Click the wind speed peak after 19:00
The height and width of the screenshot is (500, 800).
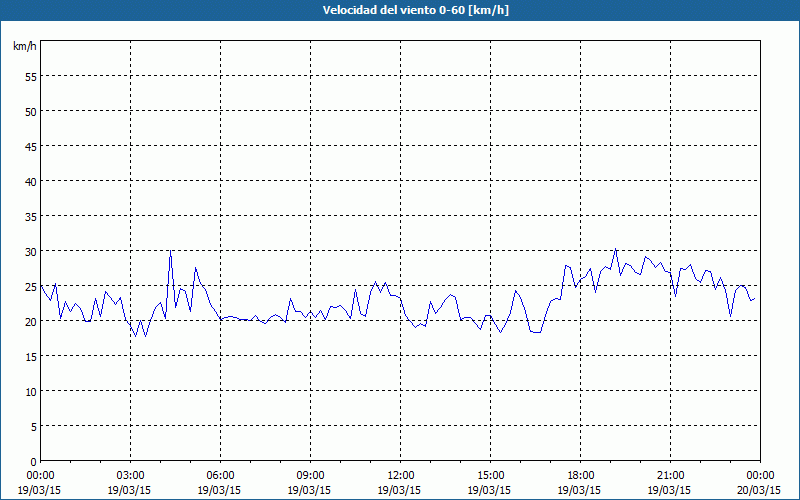(x=615, y=249)
